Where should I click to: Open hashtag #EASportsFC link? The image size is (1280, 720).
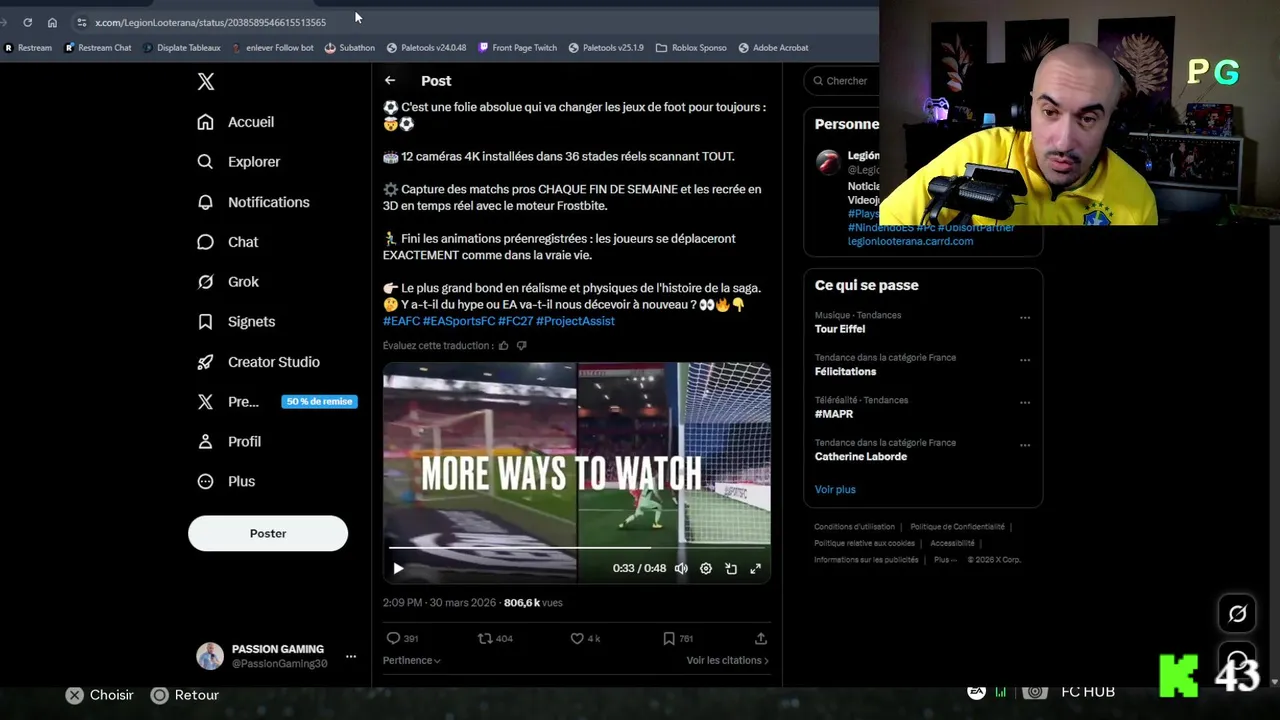pyautogui.click(x=459, y=321)
